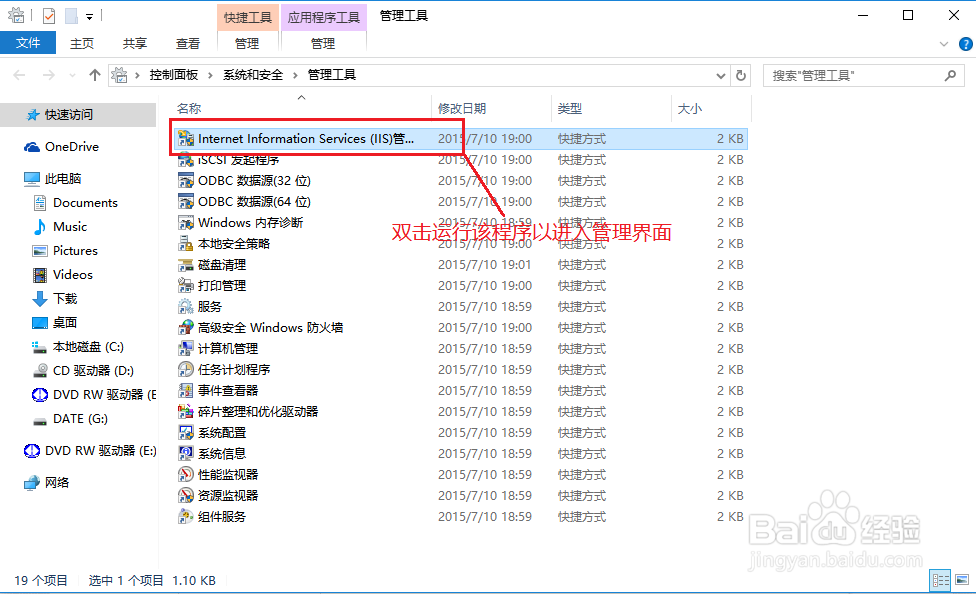Click the 名称 column sort arrow
This screenshot has height=594, width=976.
pos(301,99)
